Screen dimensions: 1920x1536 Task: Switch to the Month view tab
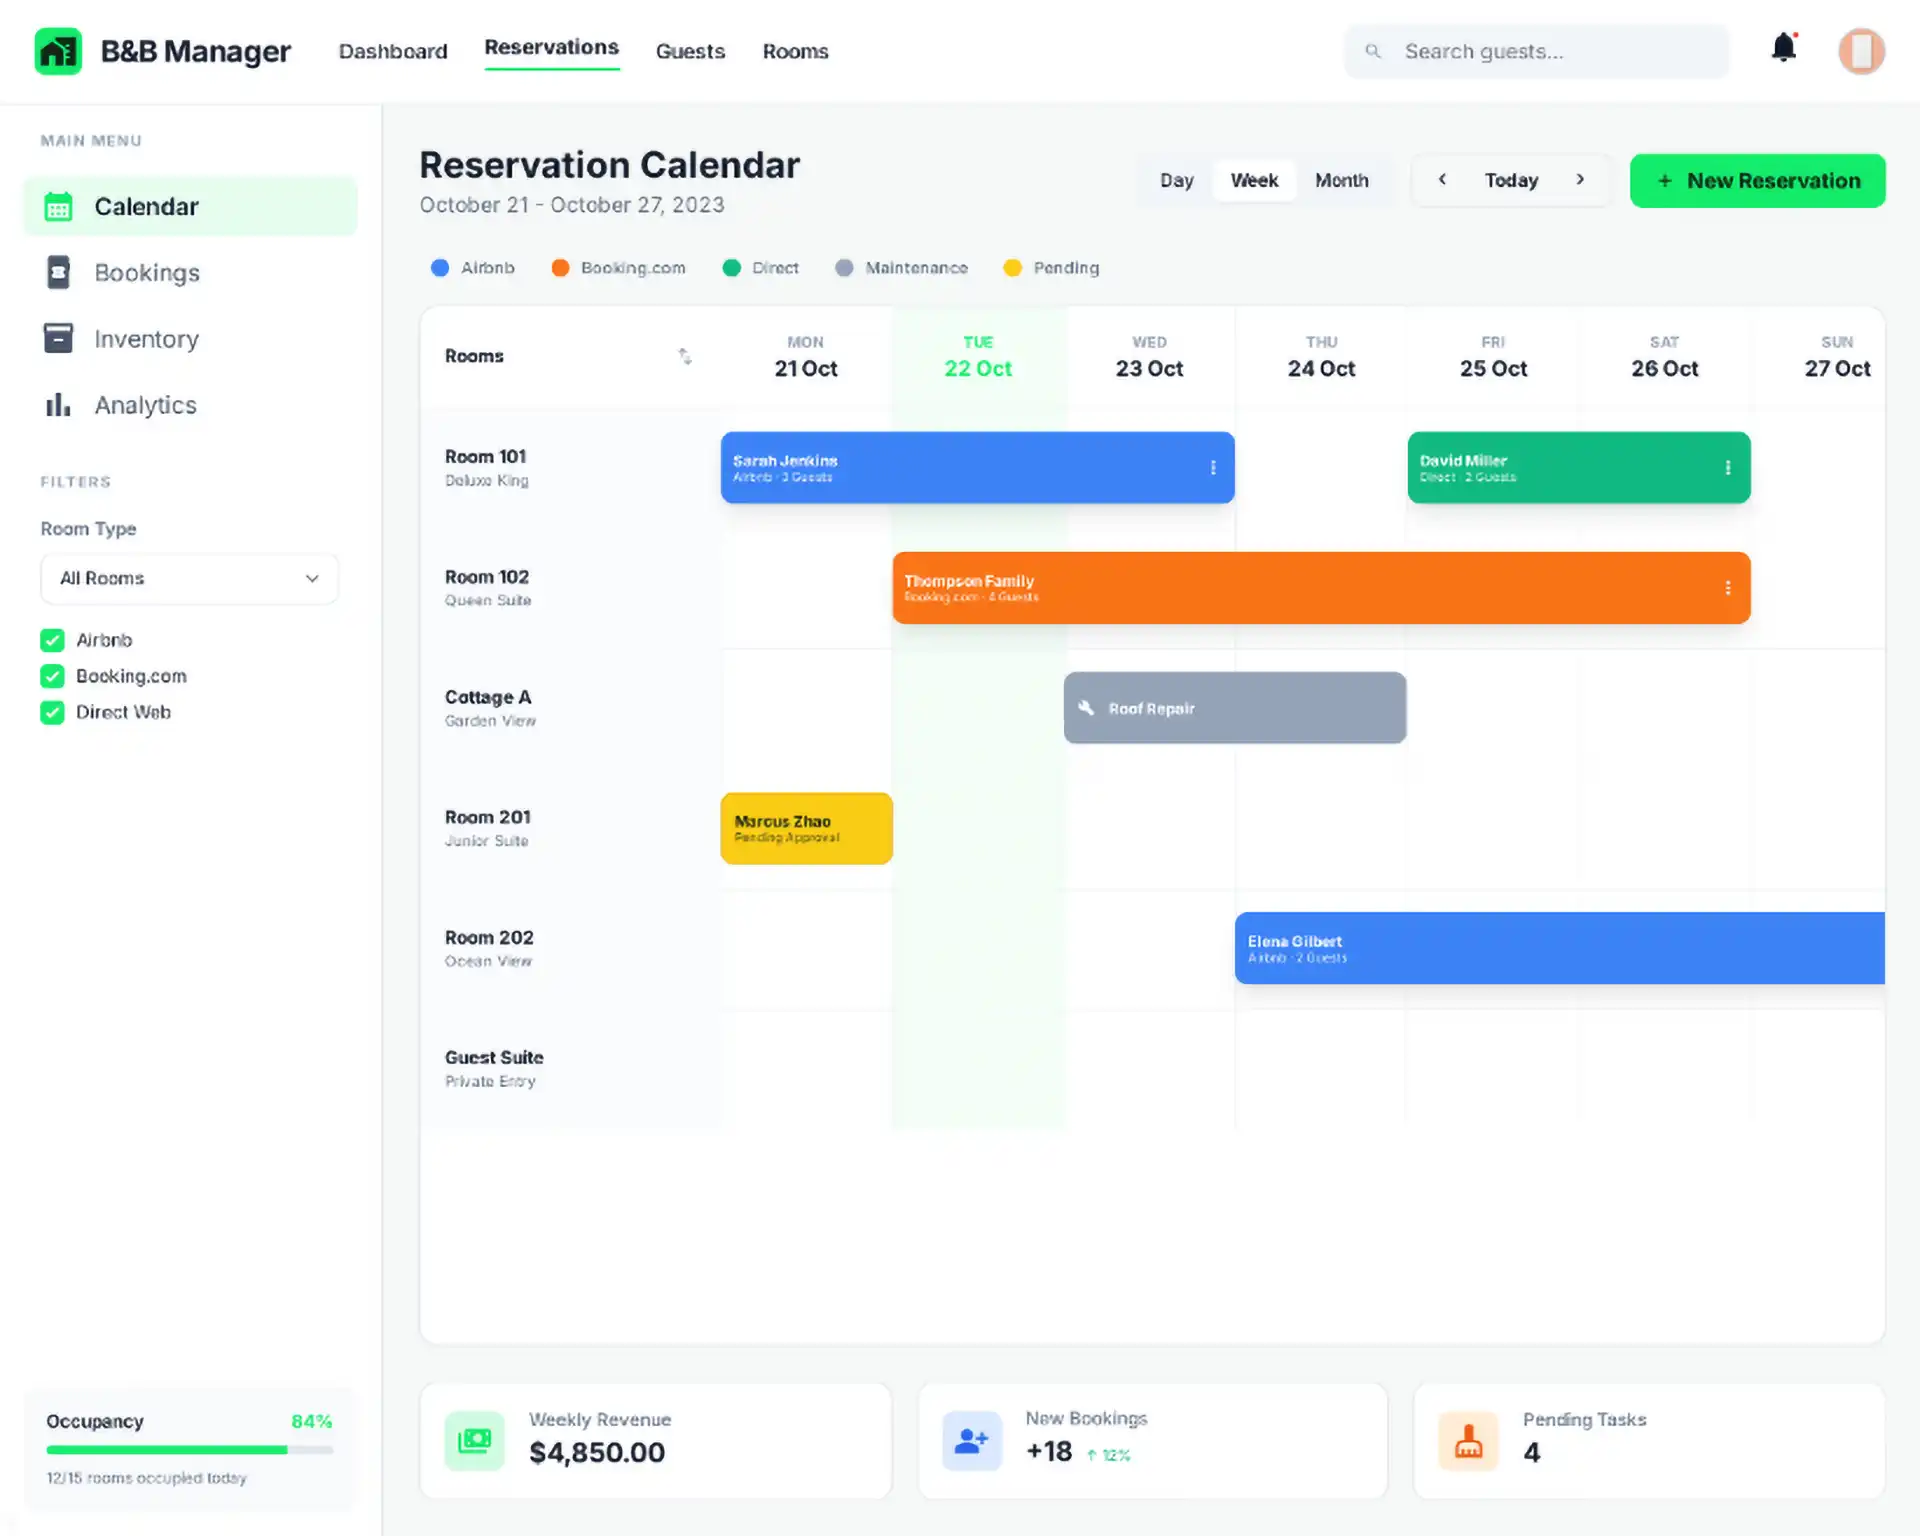(x=1341, y=180)
